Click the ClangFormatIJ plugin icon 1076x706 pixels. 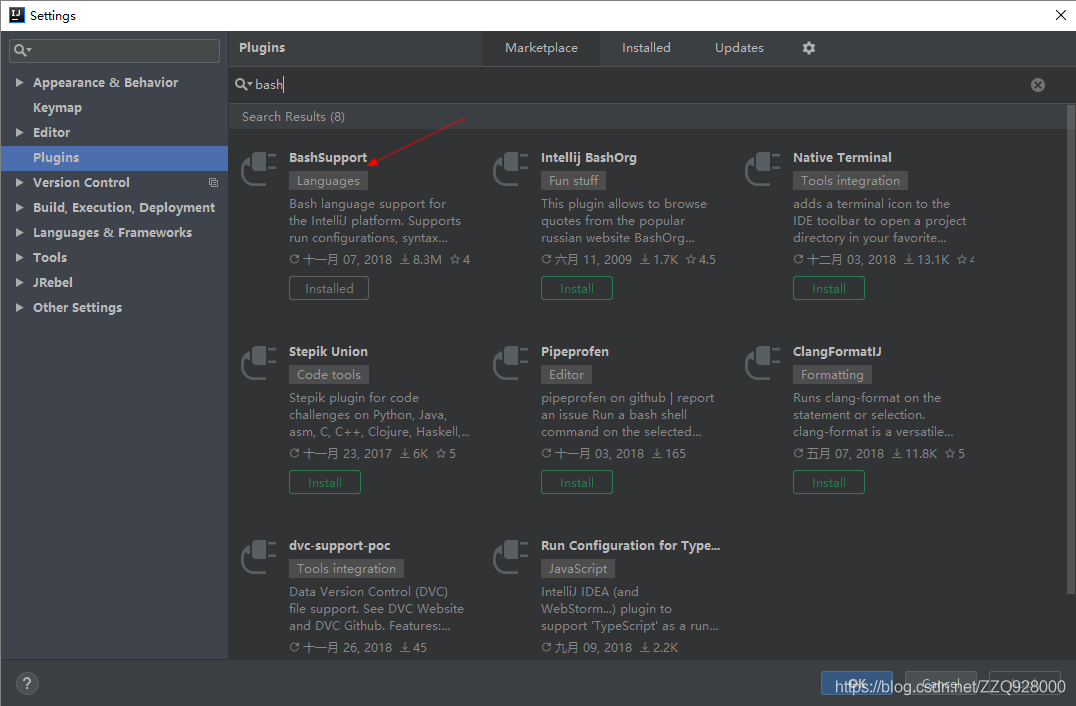coord(762,363)
